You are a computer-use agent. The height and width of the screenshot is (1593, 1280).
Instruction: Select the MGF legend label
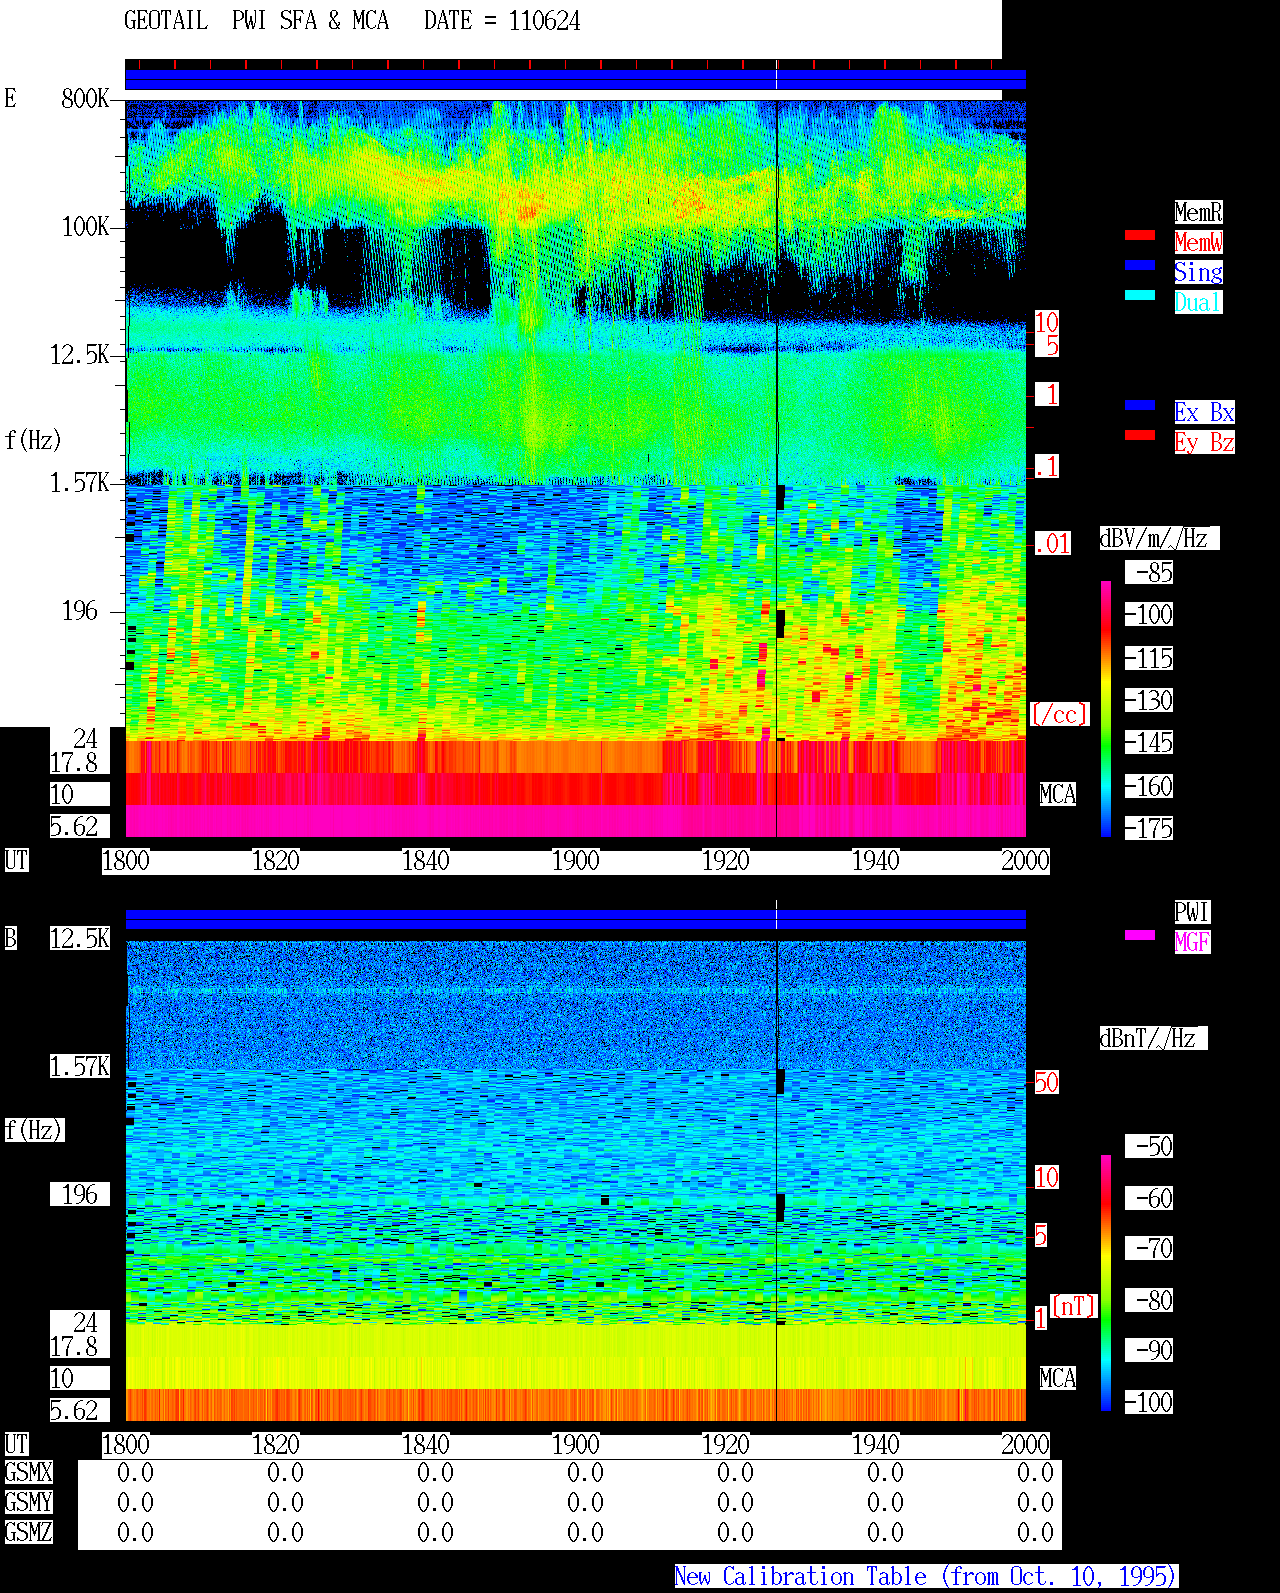click(x=1192, y=942)
